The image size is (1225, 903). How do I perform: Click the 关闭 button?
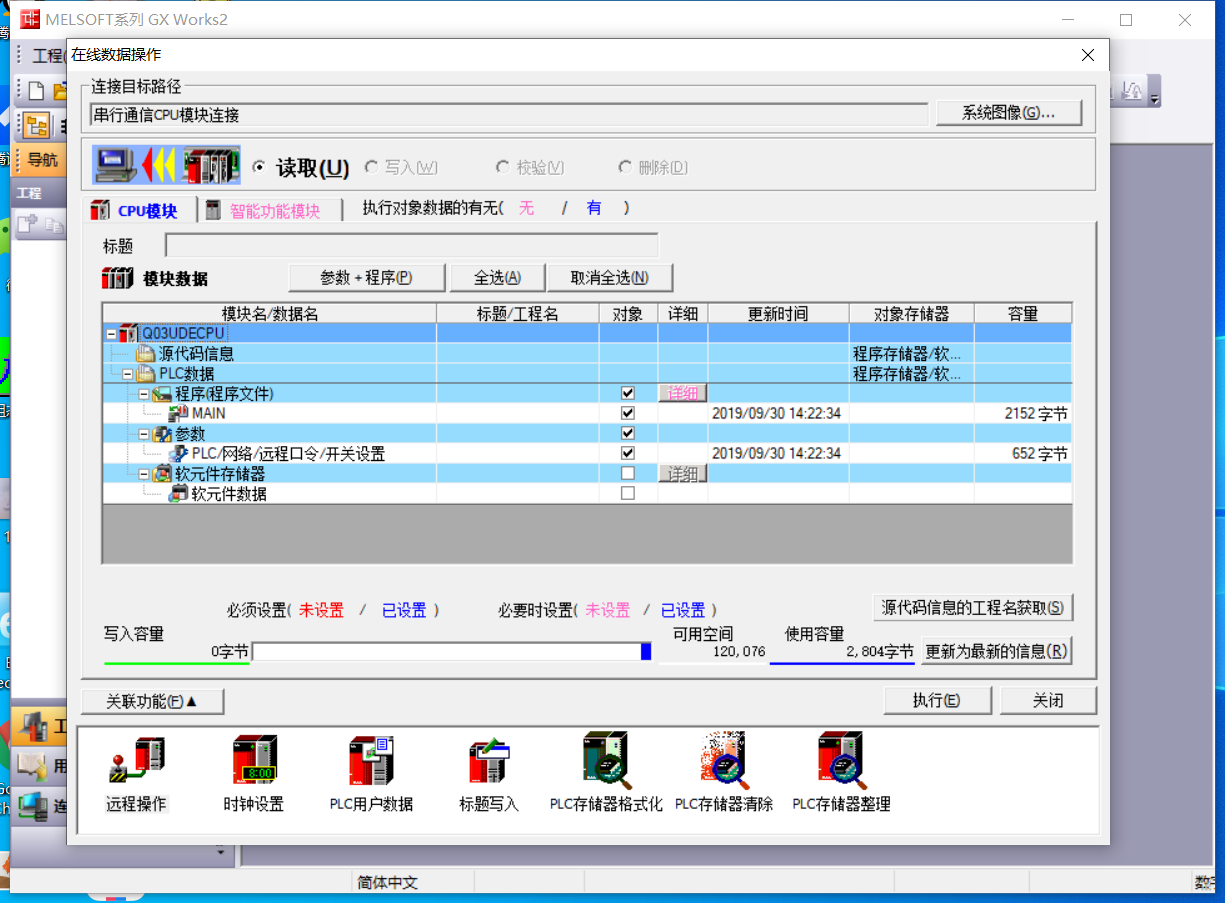(x=1048, y=701)
